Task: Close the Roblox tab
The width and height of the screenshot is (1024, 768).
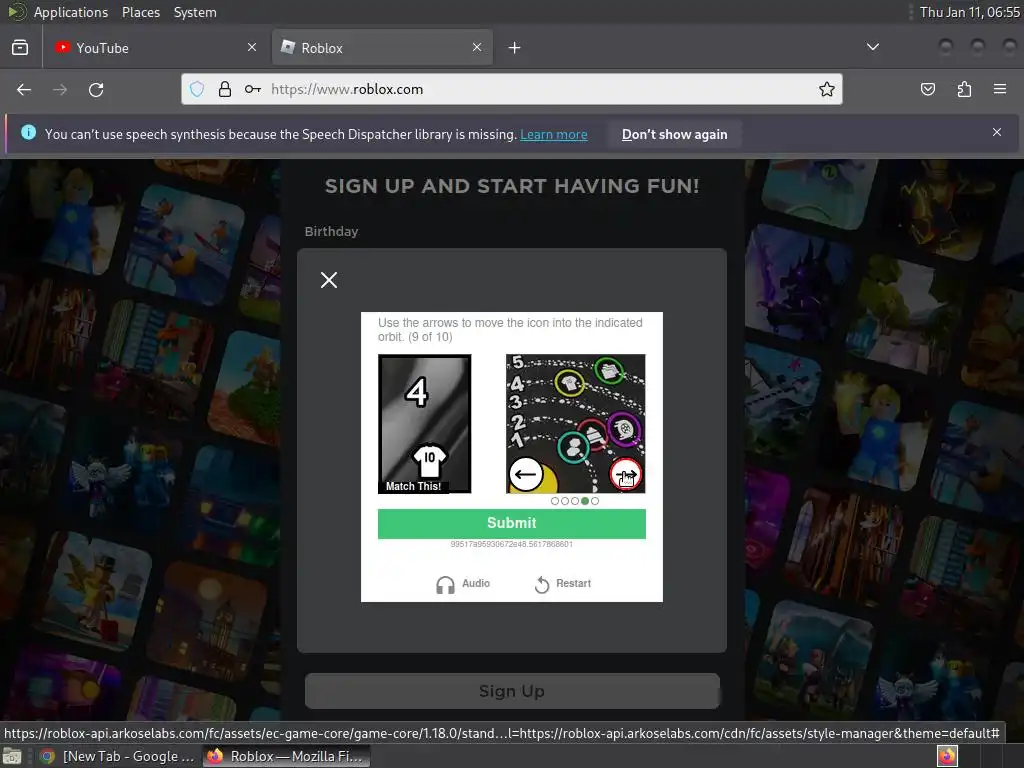Action: point(477,47)
